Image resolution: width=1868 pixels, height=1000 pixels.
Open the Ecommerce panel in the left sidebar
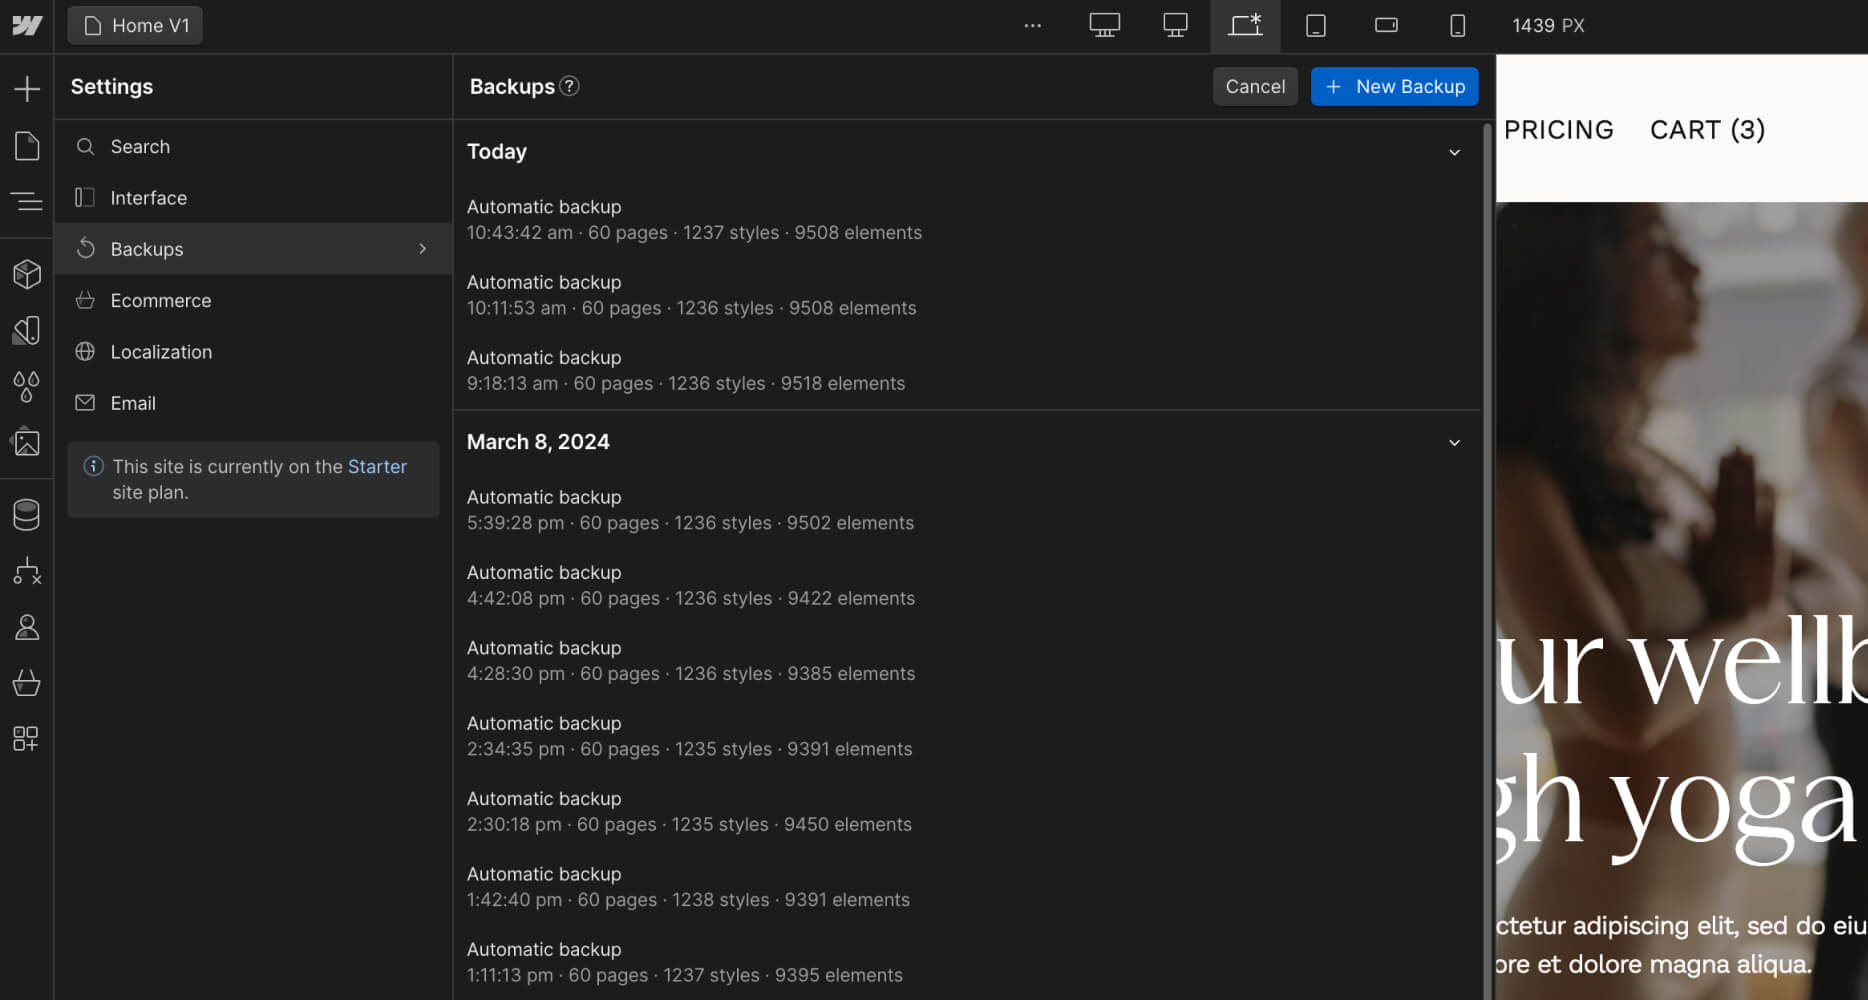[26, 684]
